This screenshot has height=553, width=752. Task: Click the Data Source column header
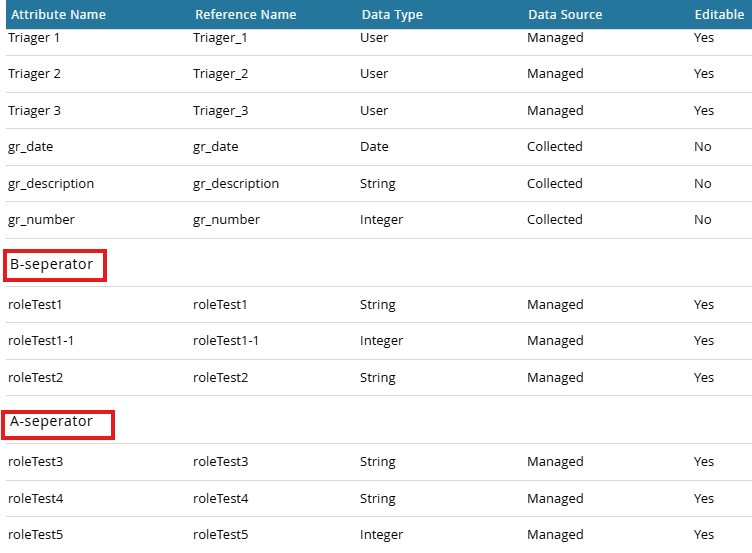pos(565,15)
